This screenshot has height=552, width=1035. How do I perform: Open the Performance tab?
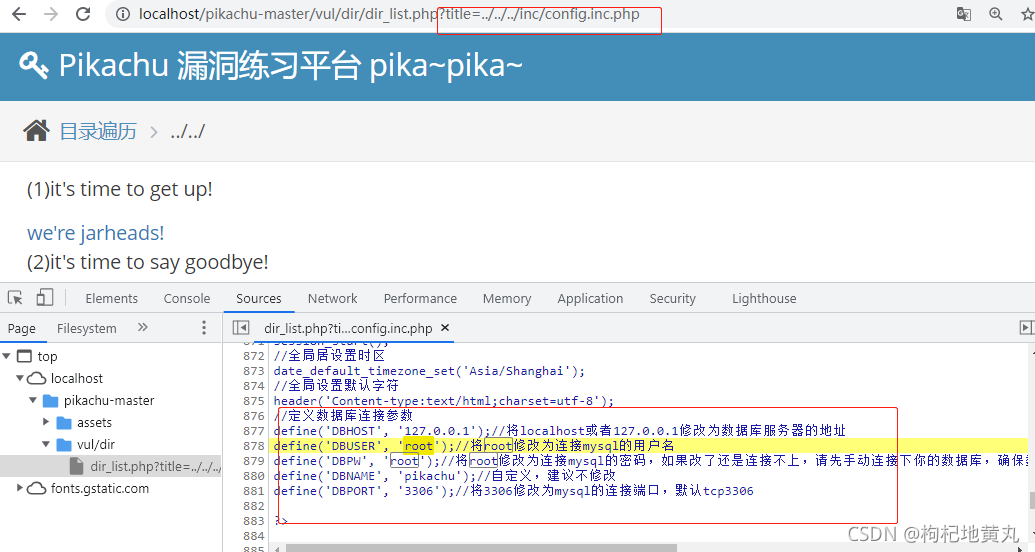pyautogui.click(x=420, y=298)
